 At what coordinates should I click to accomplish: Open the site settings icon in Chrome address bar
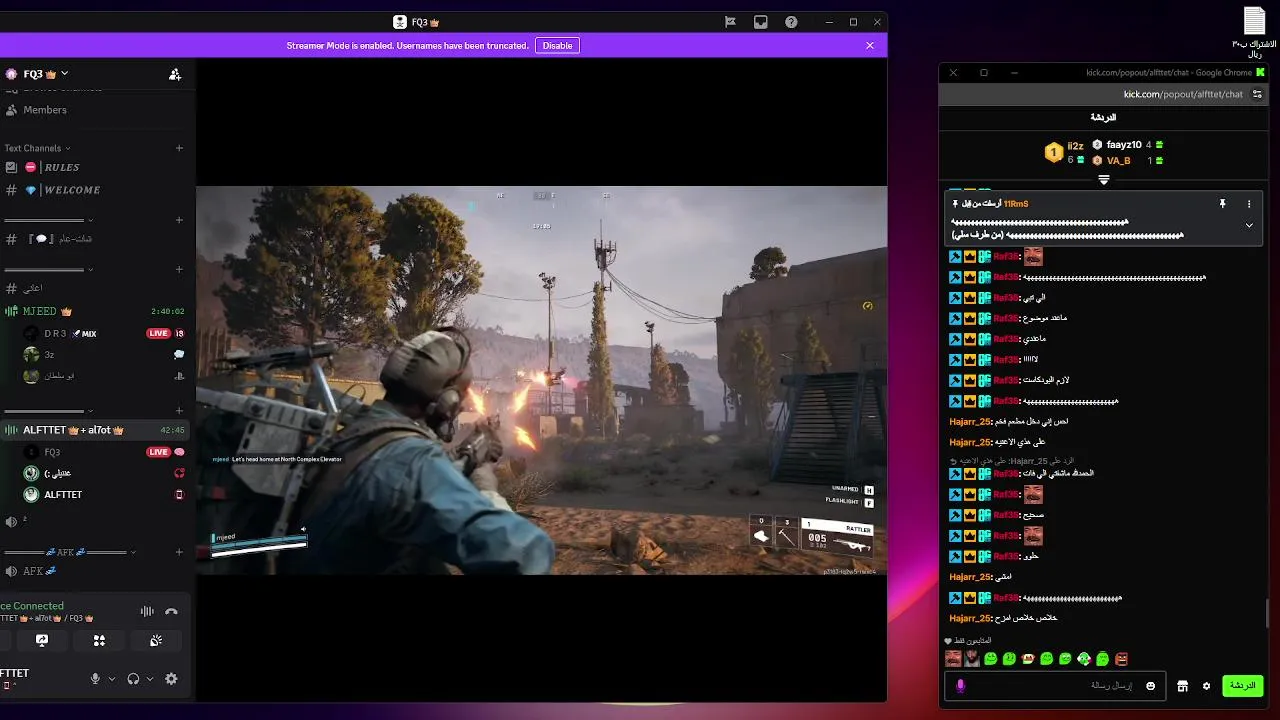pyautogui.click(x=1258, y=94)
